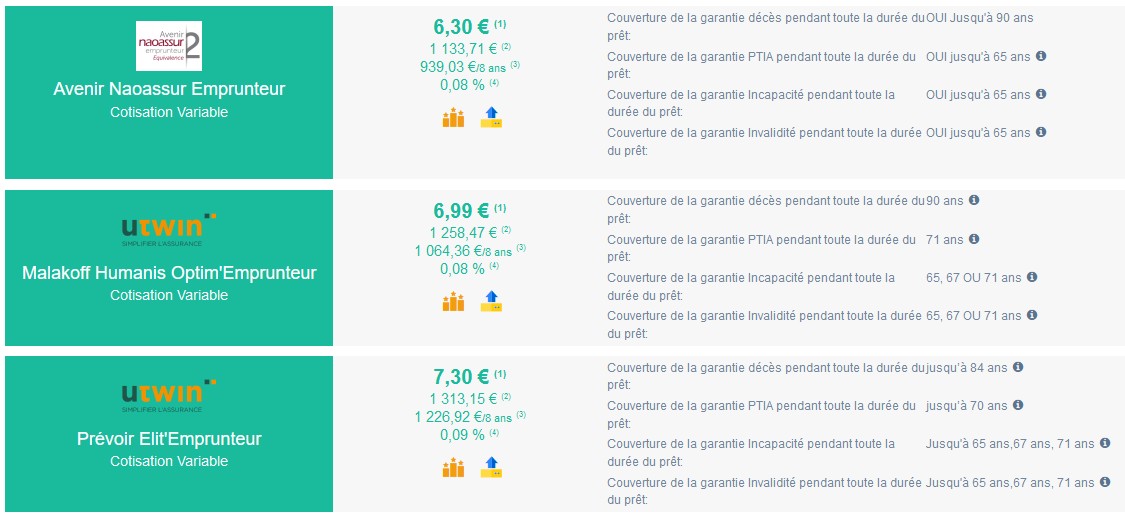Open info icon beside Naoassur Incapacité 65 ans
The image size is (1125, 517).
1041,94
